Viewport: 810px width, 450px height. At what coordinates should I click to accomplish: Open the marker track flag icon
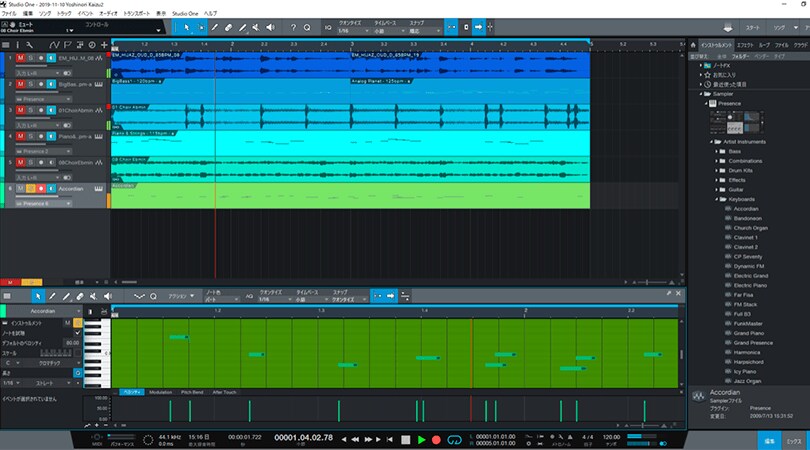[67, 45]
